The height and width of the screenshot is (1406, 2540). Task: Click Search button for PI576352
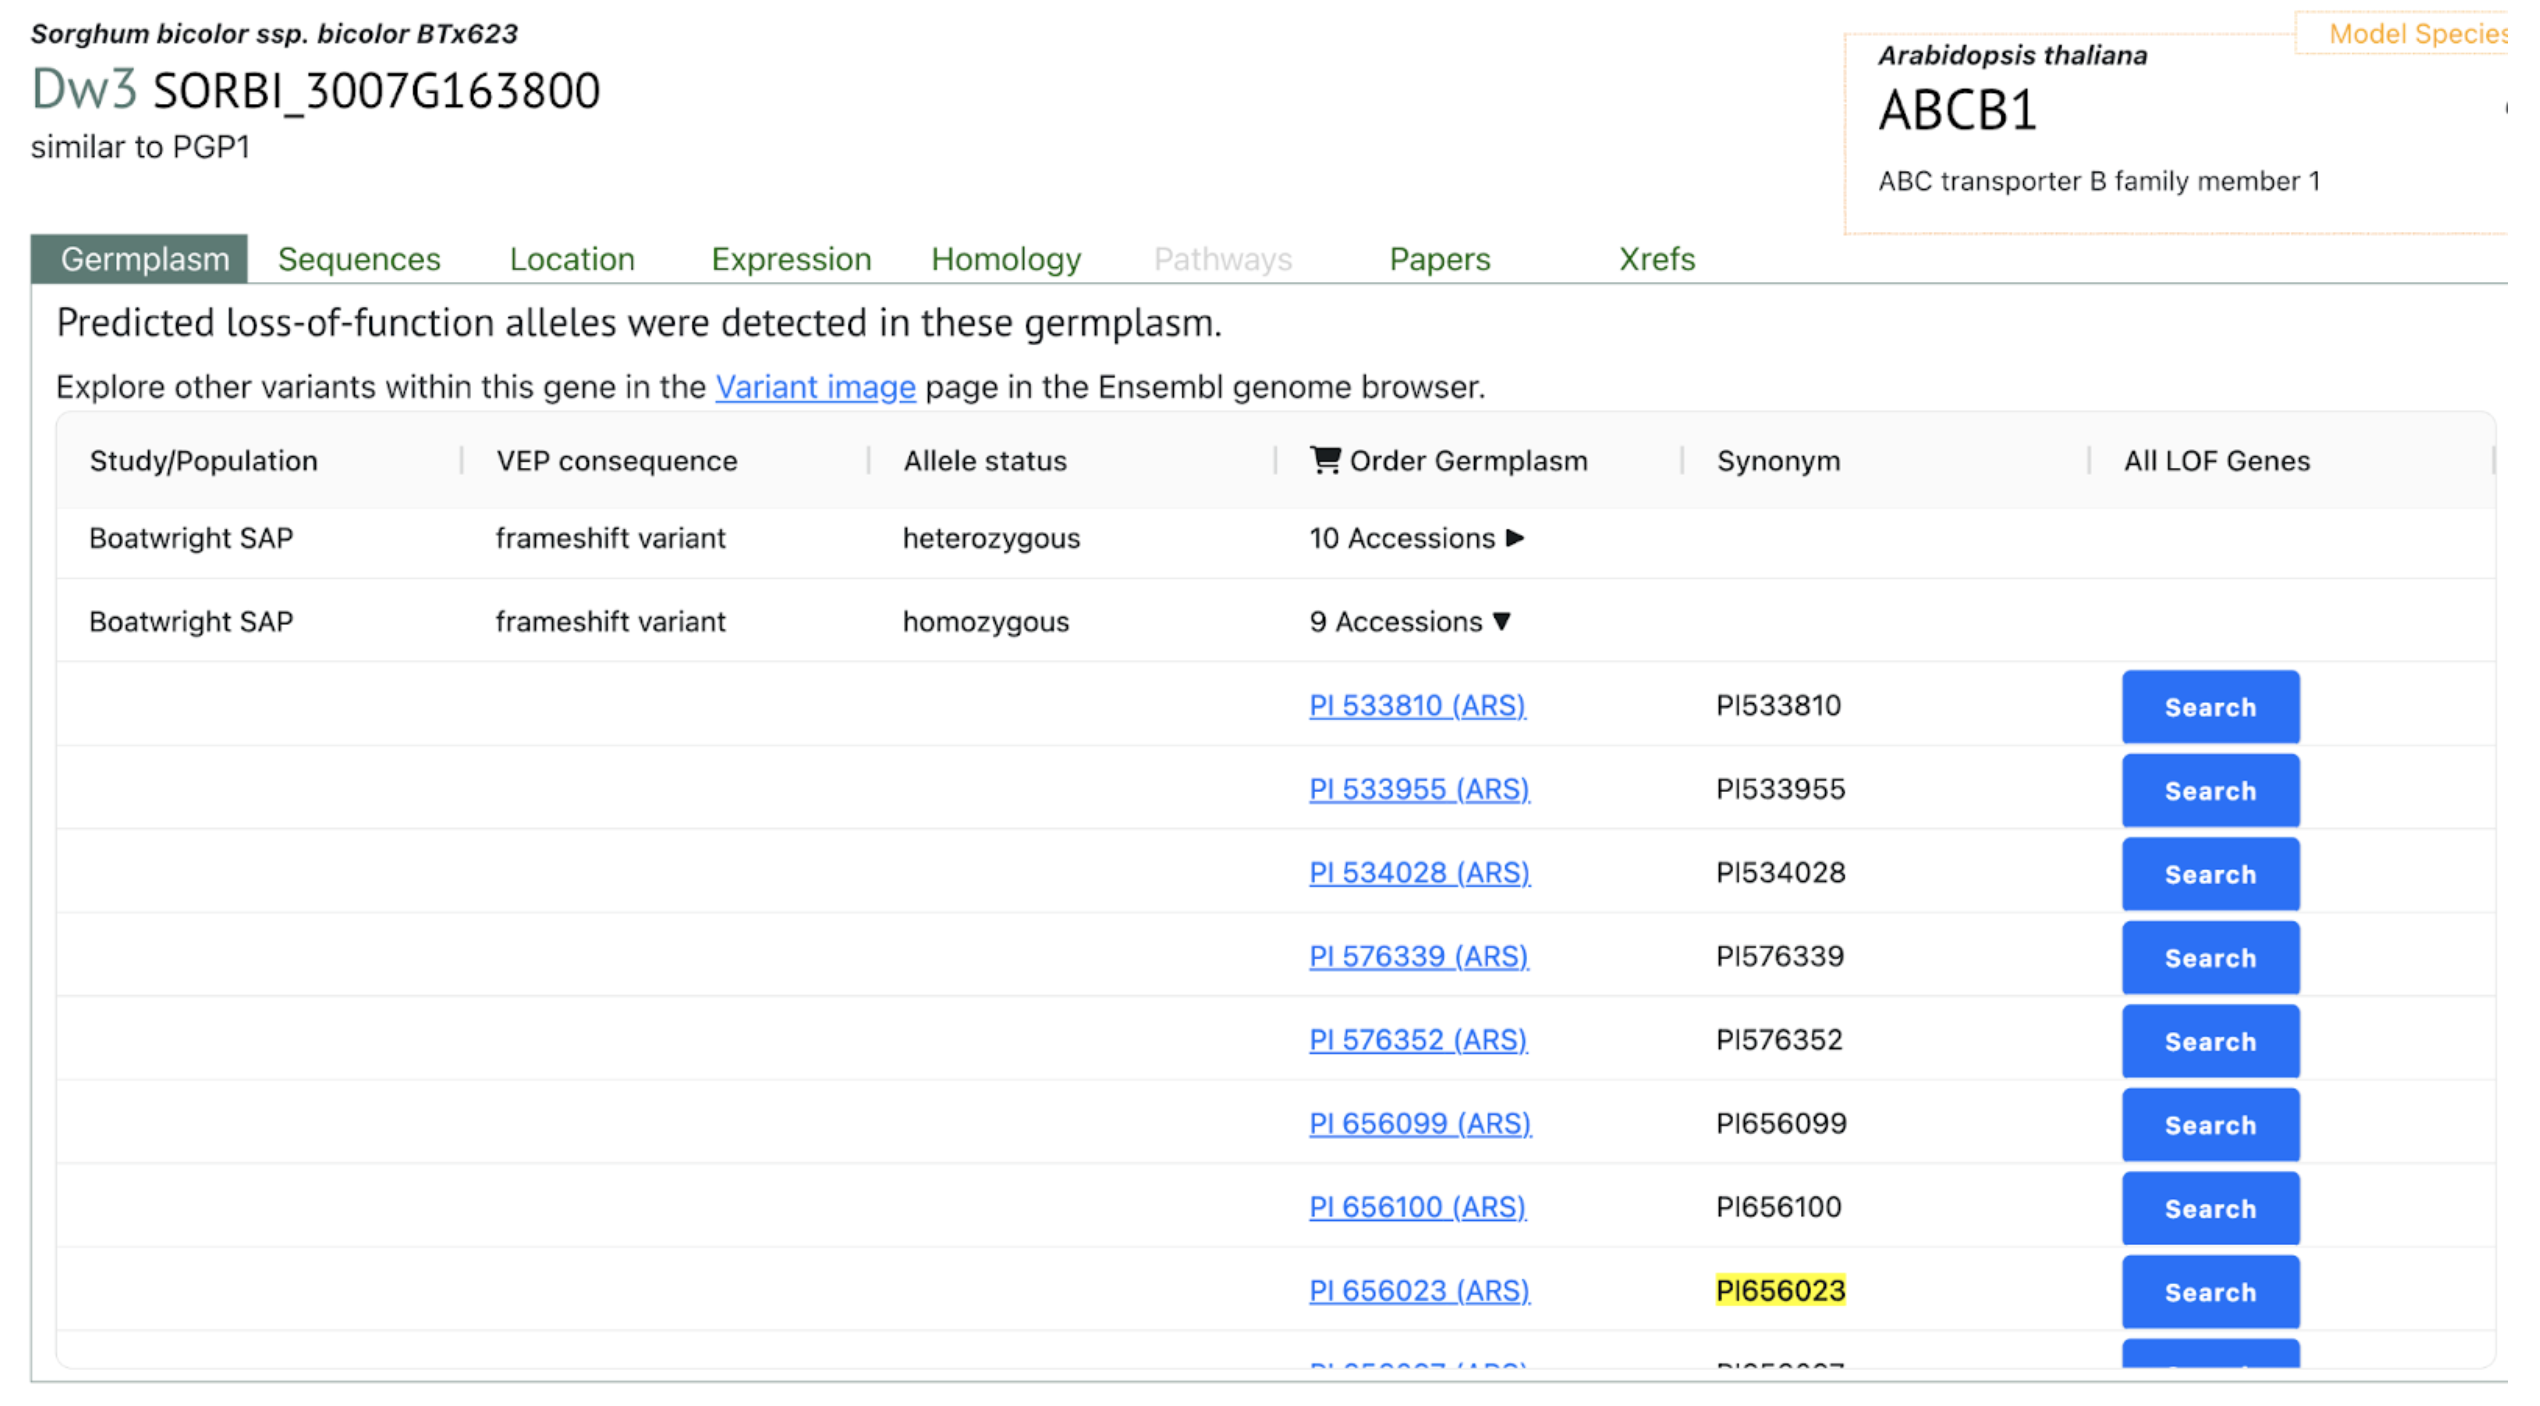coord(2210,1041)
